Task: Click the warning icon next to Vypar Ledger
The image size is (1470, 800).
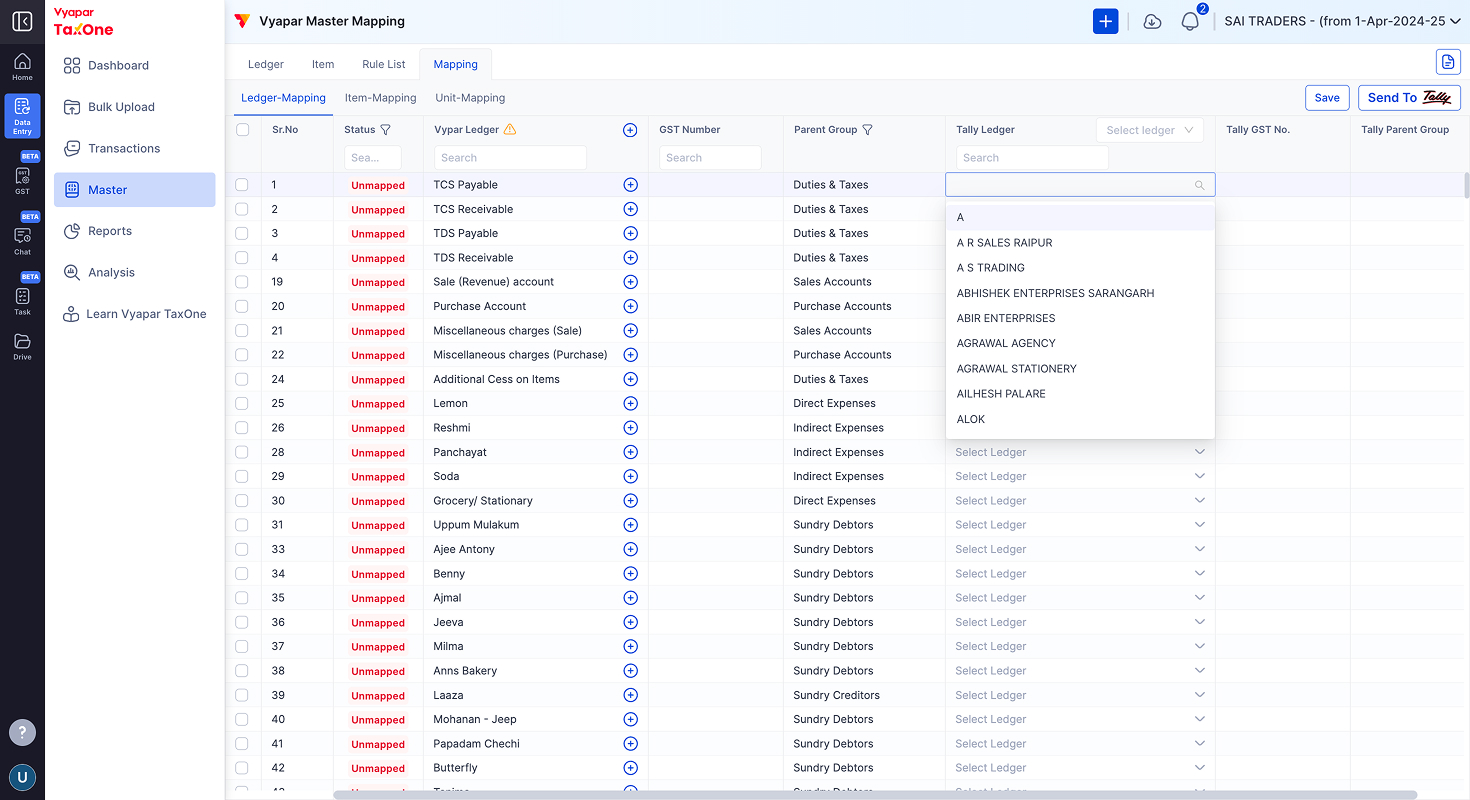Action: point(510,129)
